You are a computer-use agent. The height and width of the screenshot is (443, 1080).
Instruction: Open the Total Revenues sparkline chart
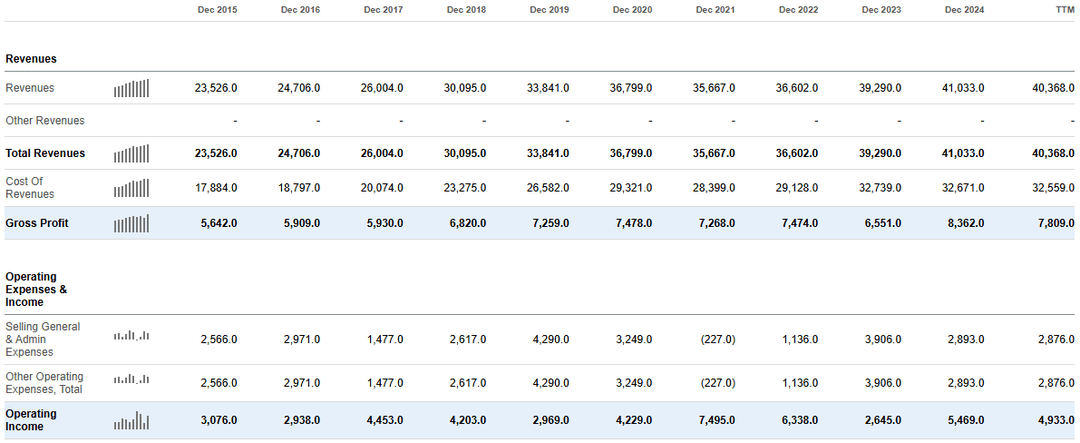pyautogui.click(x=131, y=154)
